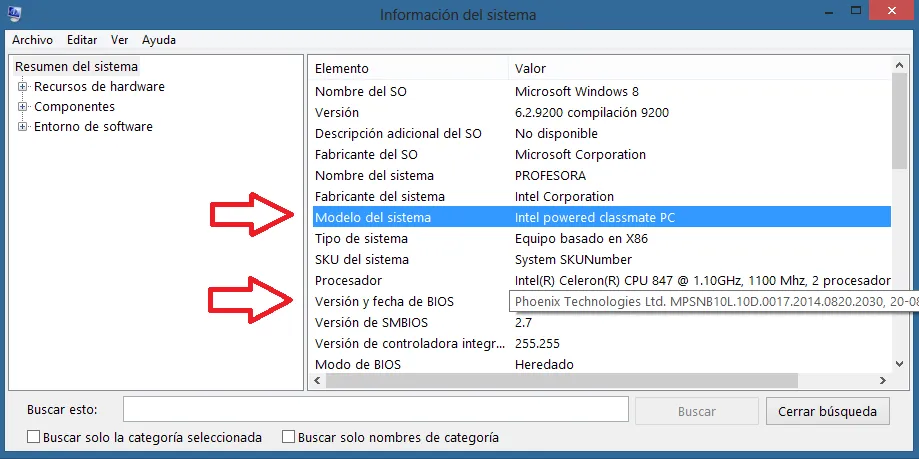Click the Cerrar búsqueda button
The width and height of the screenshot is (919, 459).
click(827, 411)
